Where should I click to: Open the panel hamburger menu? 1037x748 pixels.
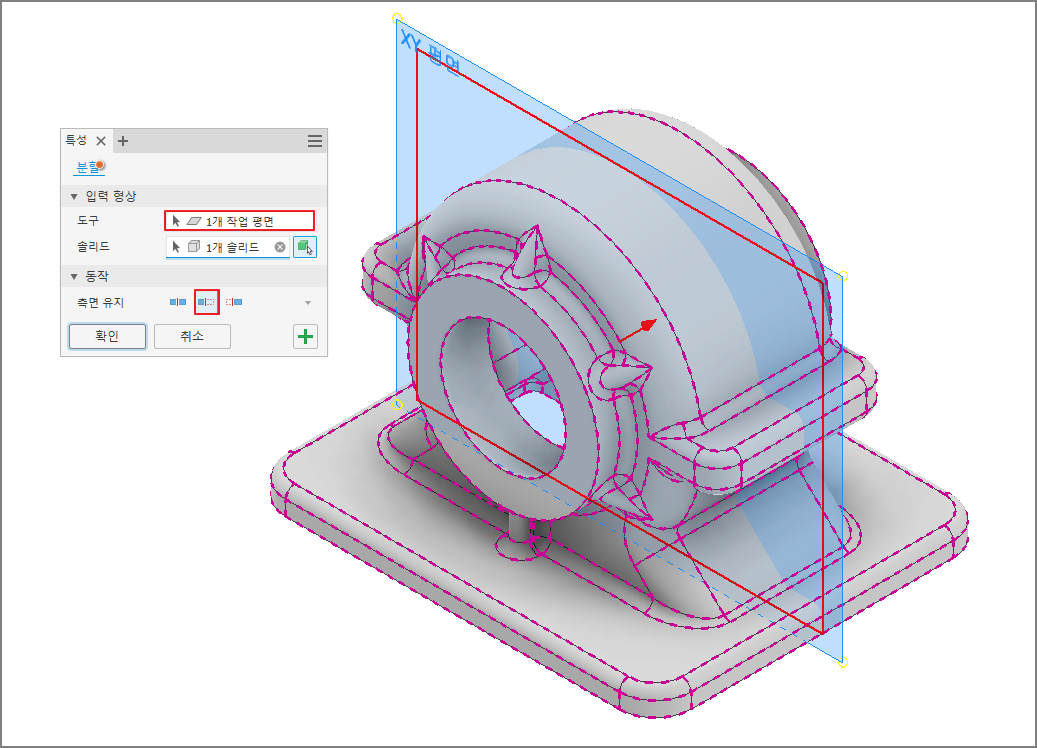(x=315, y=141)
